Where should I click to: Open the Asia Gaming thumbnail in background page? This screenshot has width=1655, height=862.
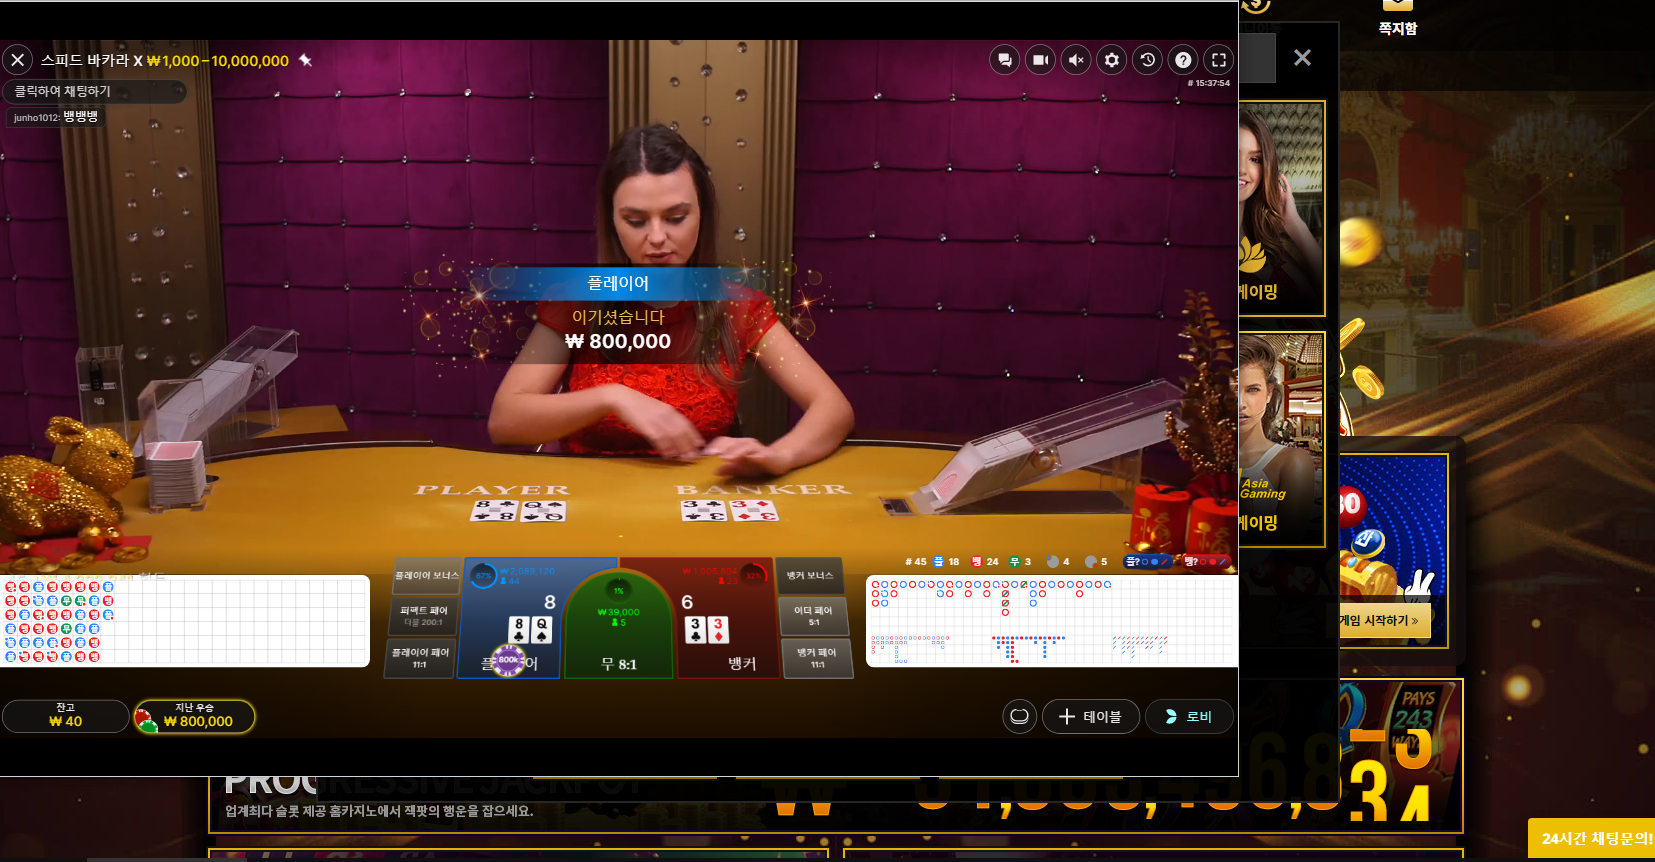click(x=1281, y=440)
